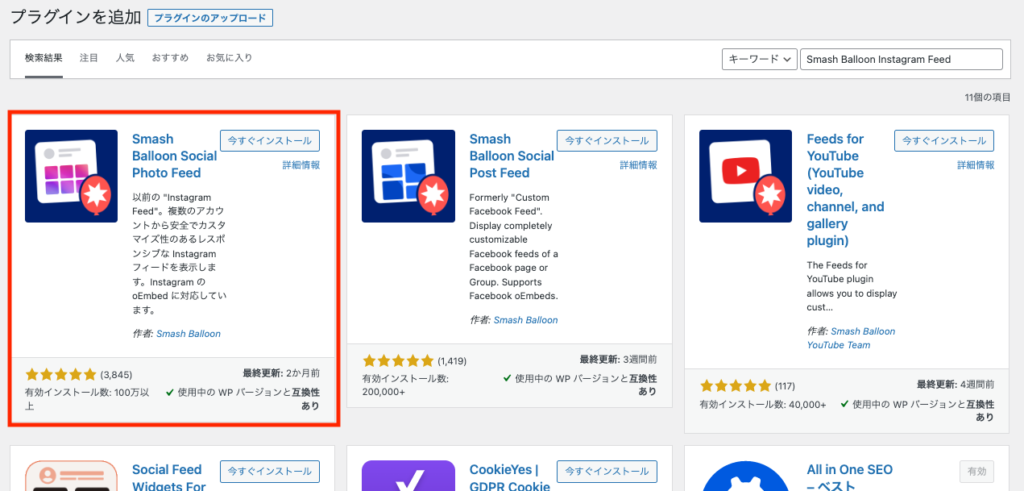The height and width of the screenshot is (491, 1024).
Task: Click the plugin search input field
Action: tap(901, 59)
